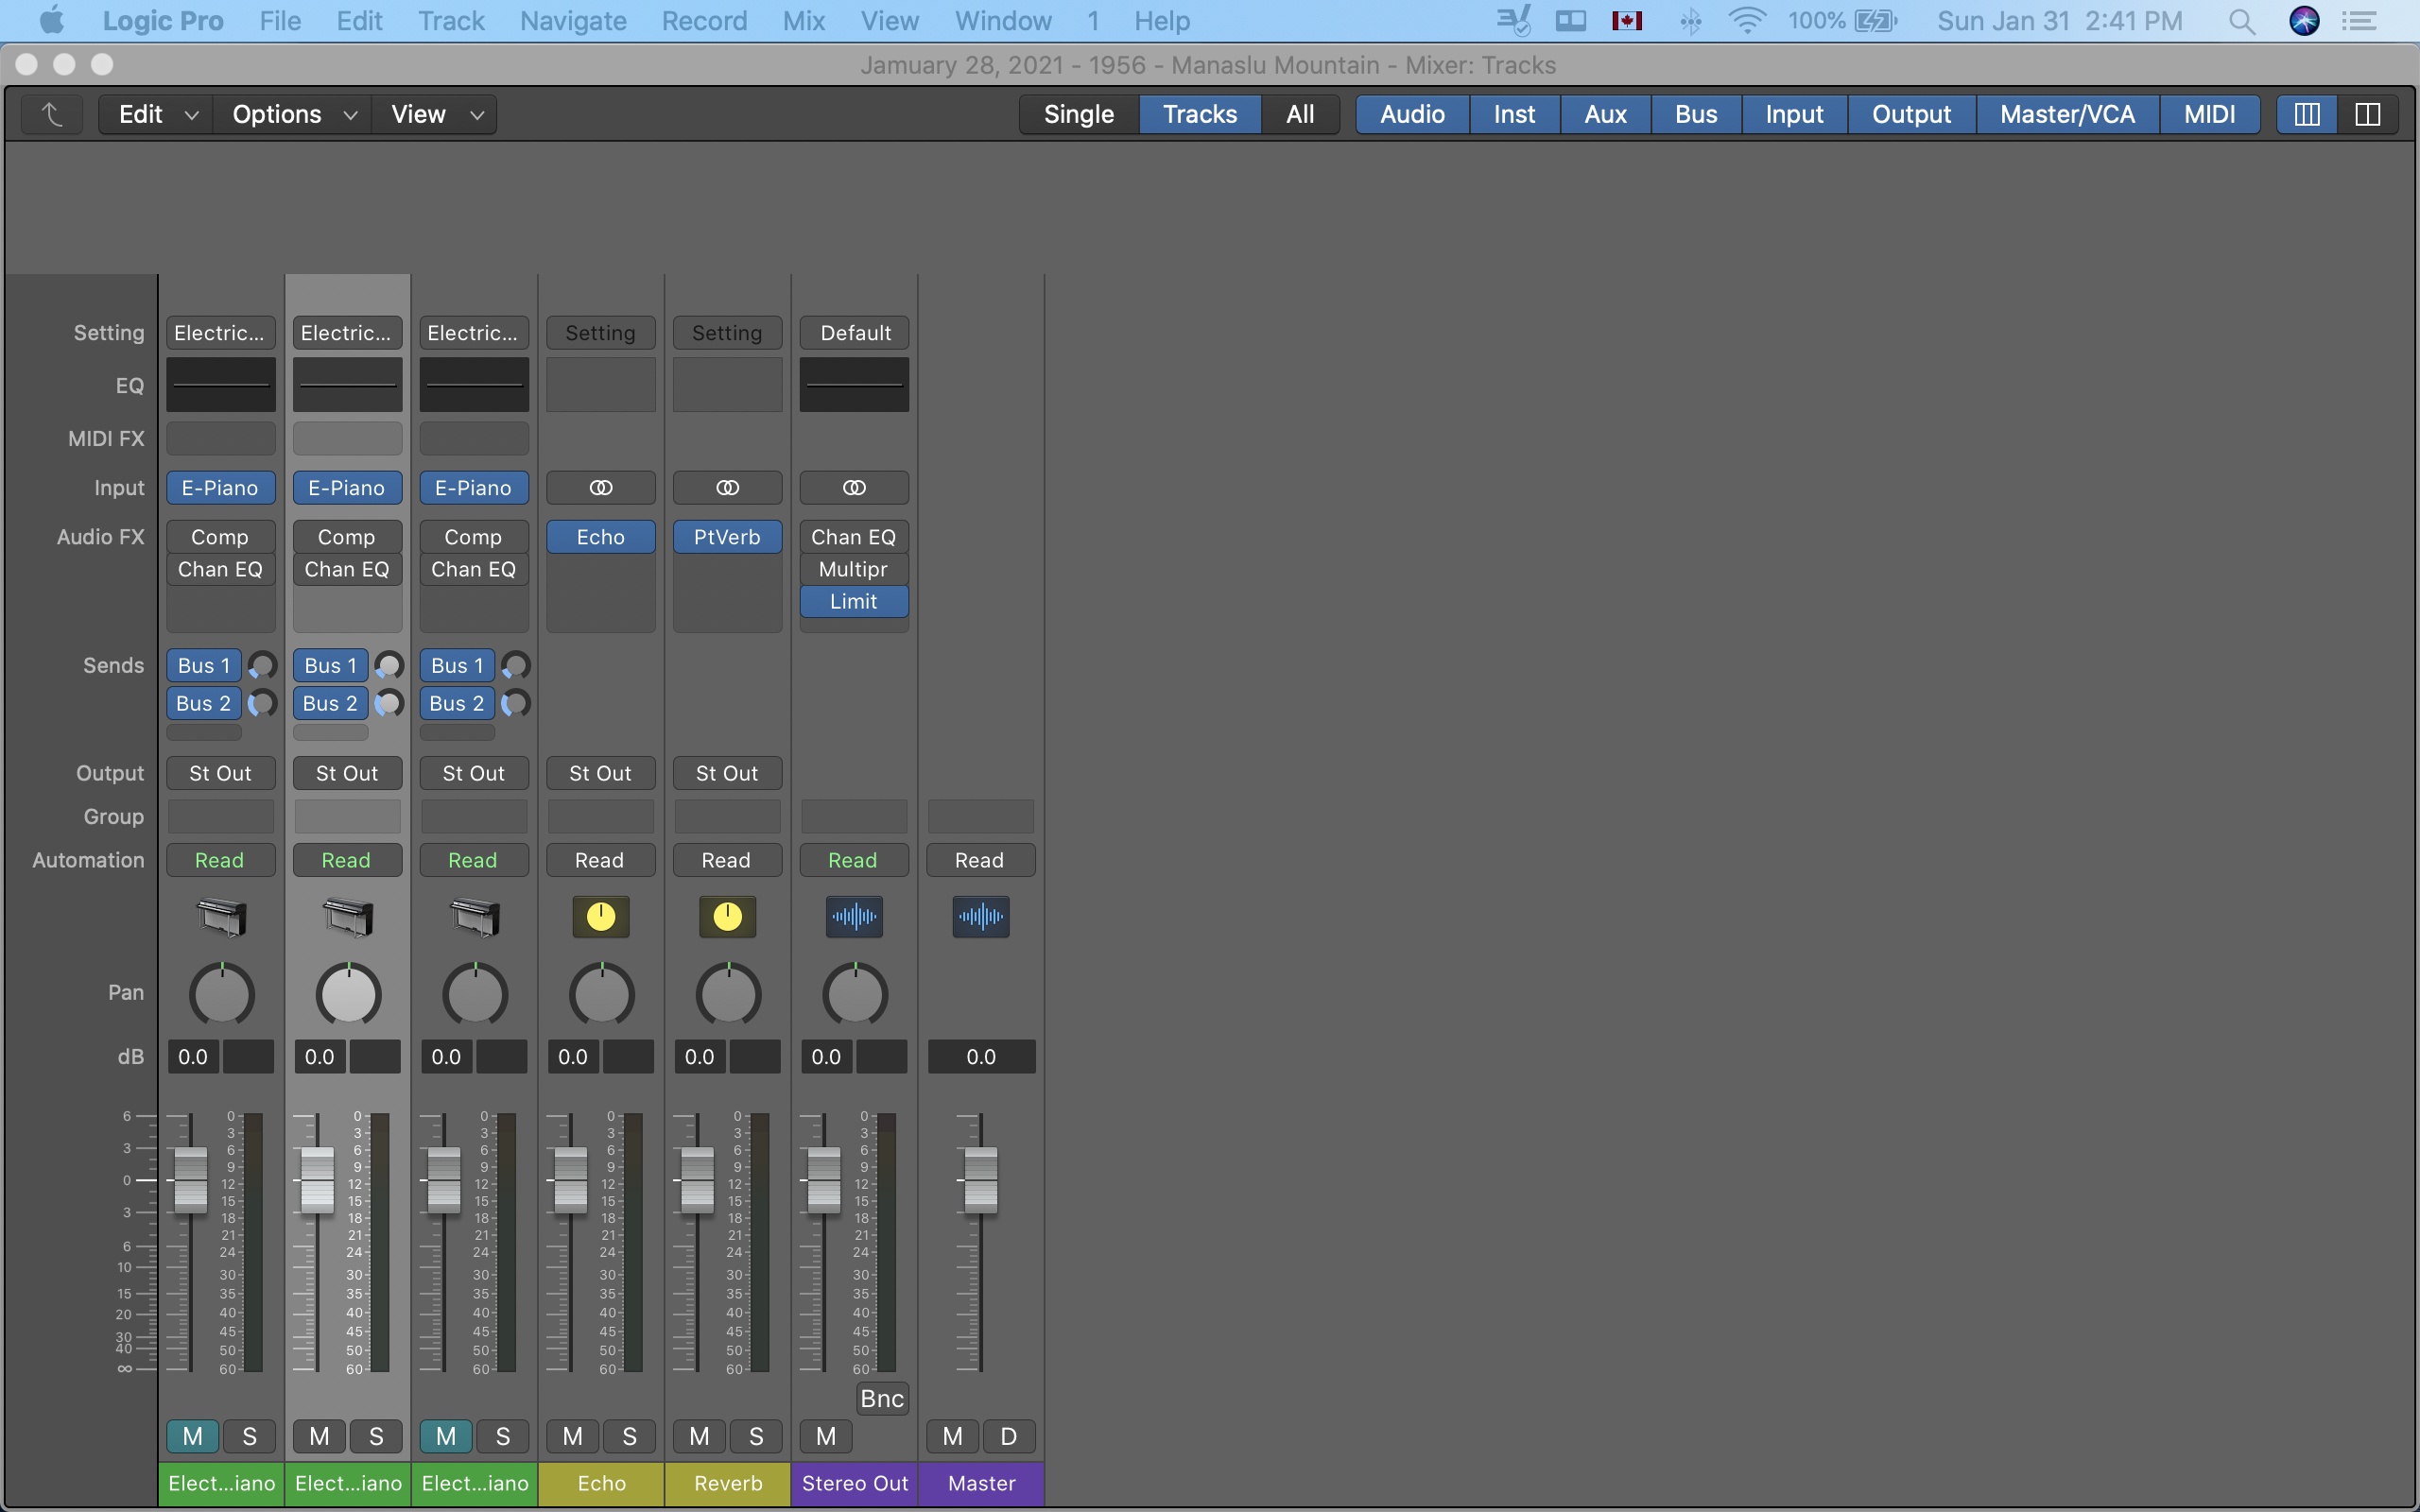Mute the Stereo Out channel
The height and width of the screenshot is (1512, 2420).
click(826, 1436)
